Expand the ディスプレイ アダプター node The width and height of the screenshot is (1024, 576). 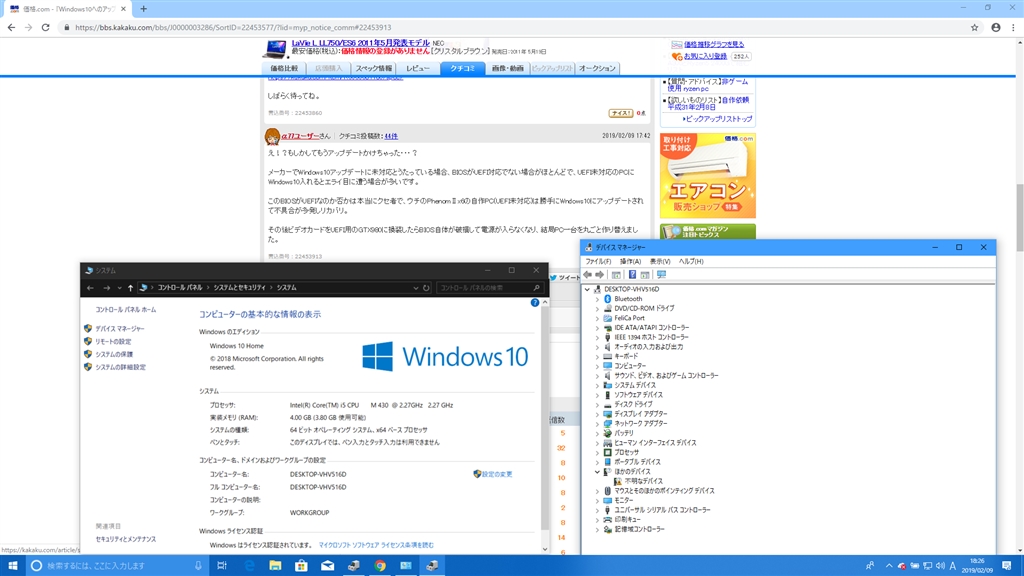(x=597, y=414)
